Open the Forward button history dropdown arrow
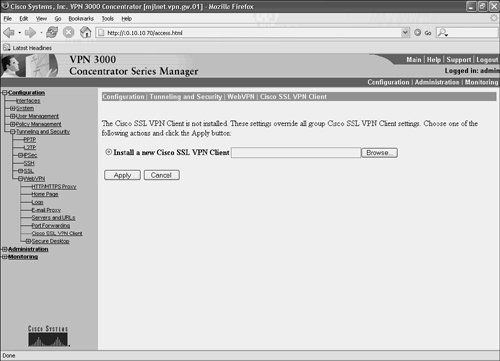This screenshot has height=361, width=500. (x=41, y=33)
